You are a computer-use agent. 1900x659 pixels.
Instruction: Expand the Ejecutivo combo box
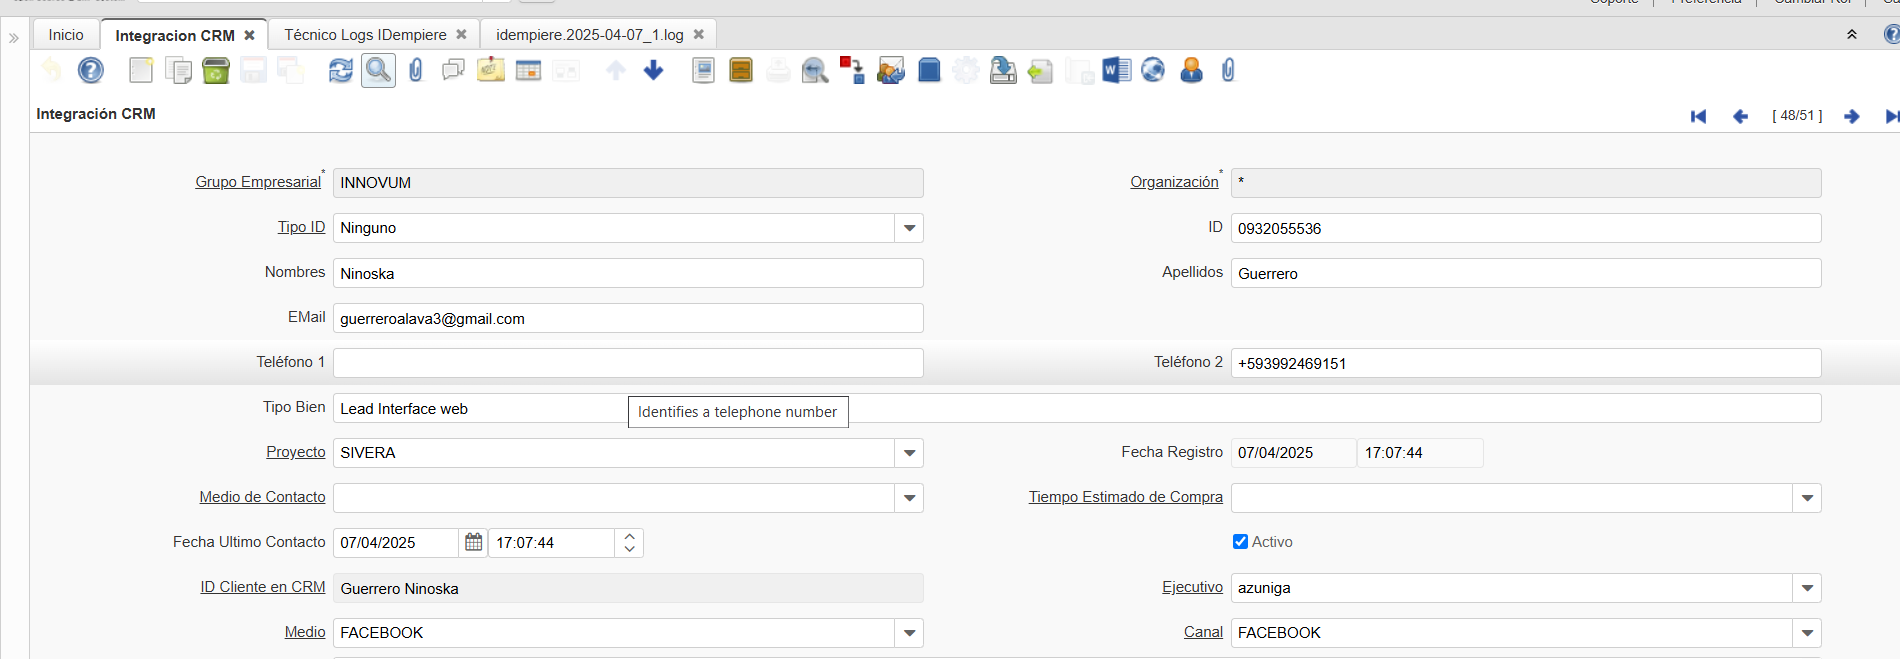pyautogui.click(x=1807, y=588)
